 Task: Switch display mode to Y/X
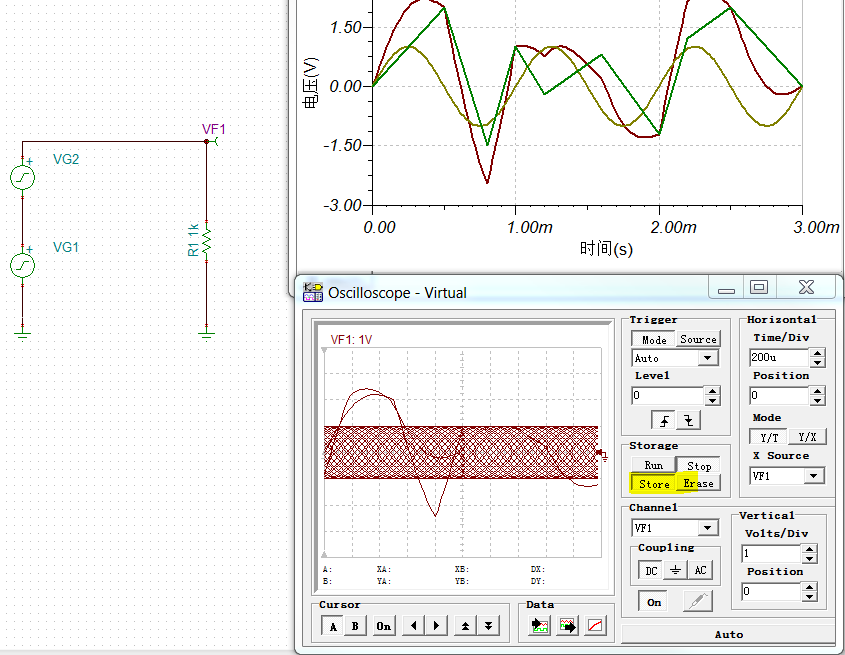coord(808,436)
